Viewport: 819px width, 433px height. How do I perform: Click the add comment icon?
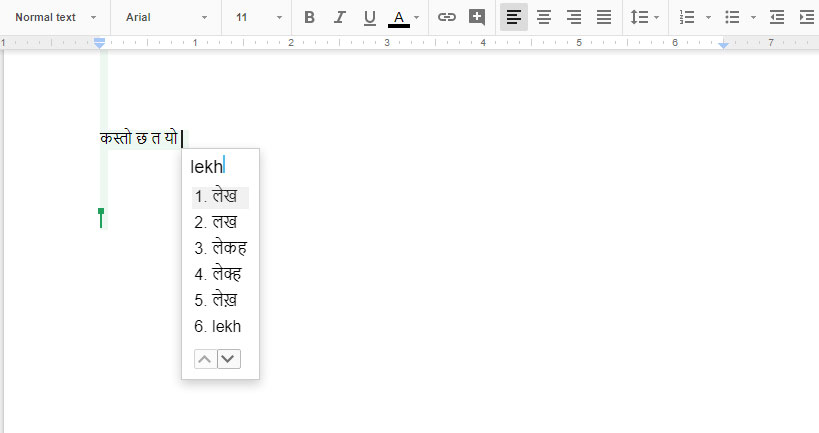477,17
